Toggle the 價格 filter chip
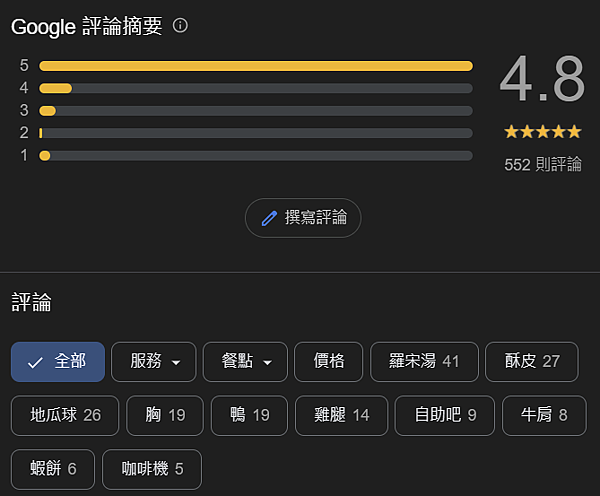 328,362
